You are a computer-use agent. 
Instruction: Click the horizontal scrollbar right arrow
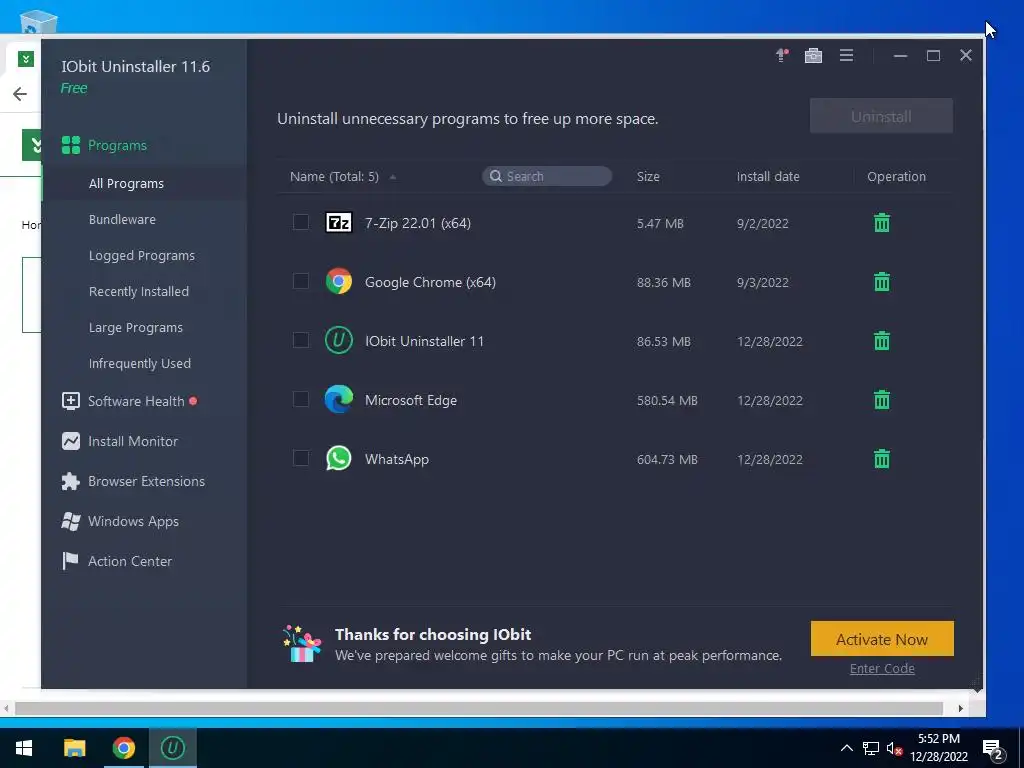pyautogui.click(x=960, y=709)
